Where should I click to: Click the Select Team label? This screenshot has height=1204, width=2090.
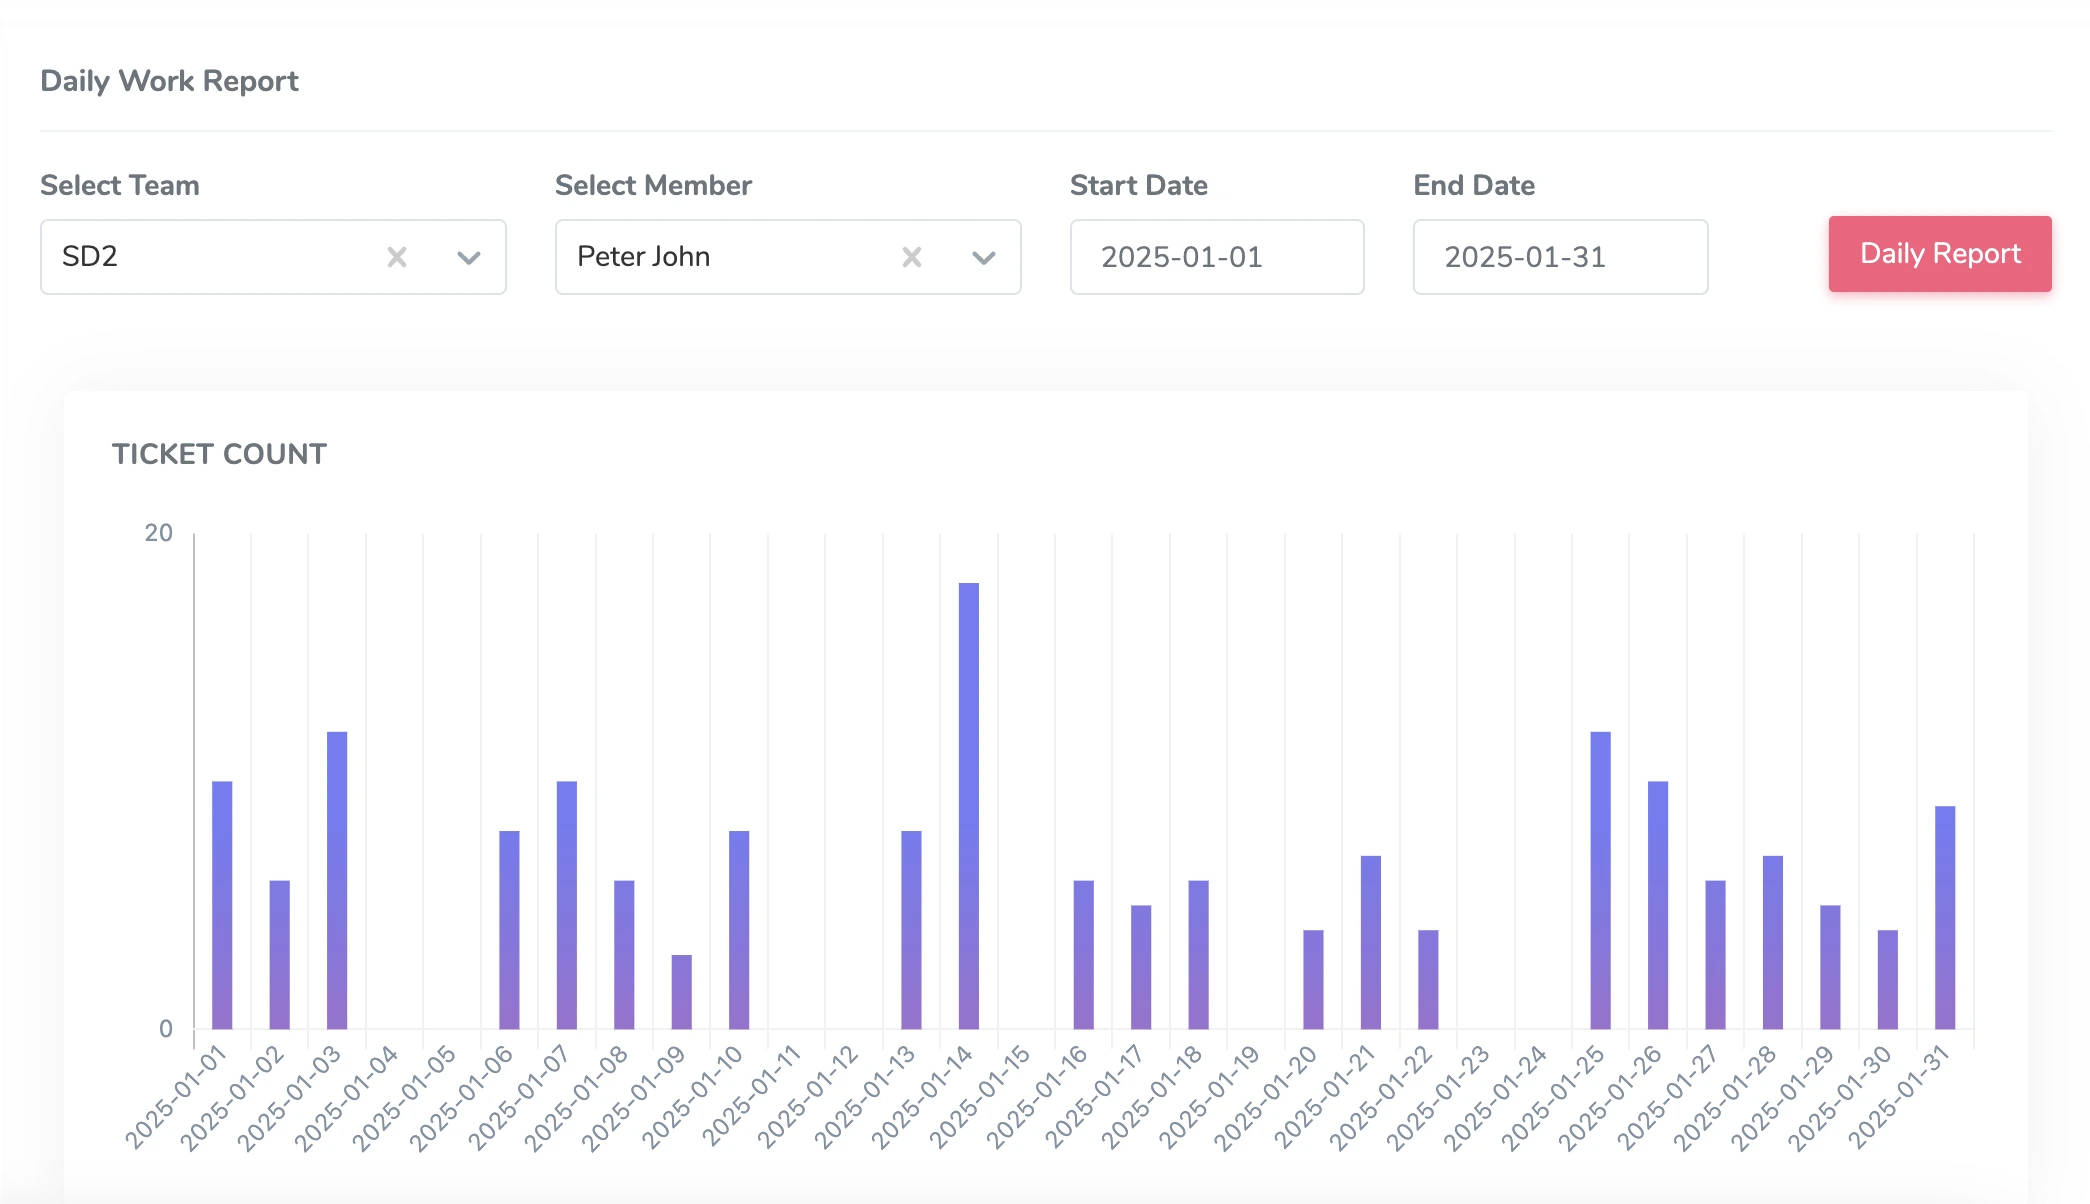120,185
